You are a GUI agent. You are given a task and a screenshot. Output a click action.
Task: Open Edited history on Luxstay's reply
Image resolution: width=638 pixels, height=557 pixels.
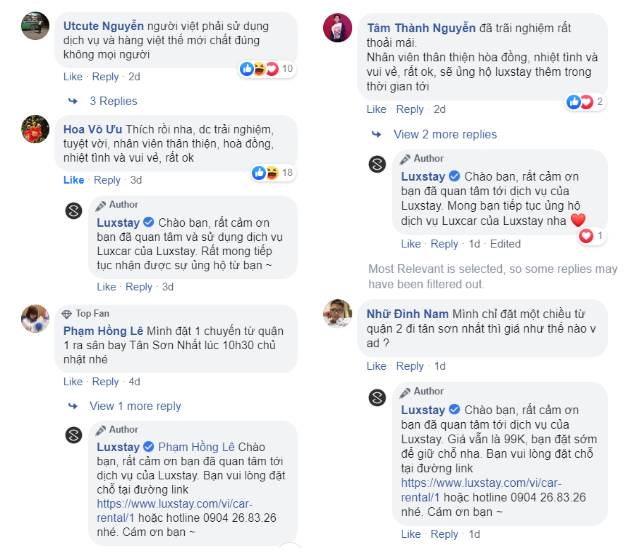click(x=506, y=244)
